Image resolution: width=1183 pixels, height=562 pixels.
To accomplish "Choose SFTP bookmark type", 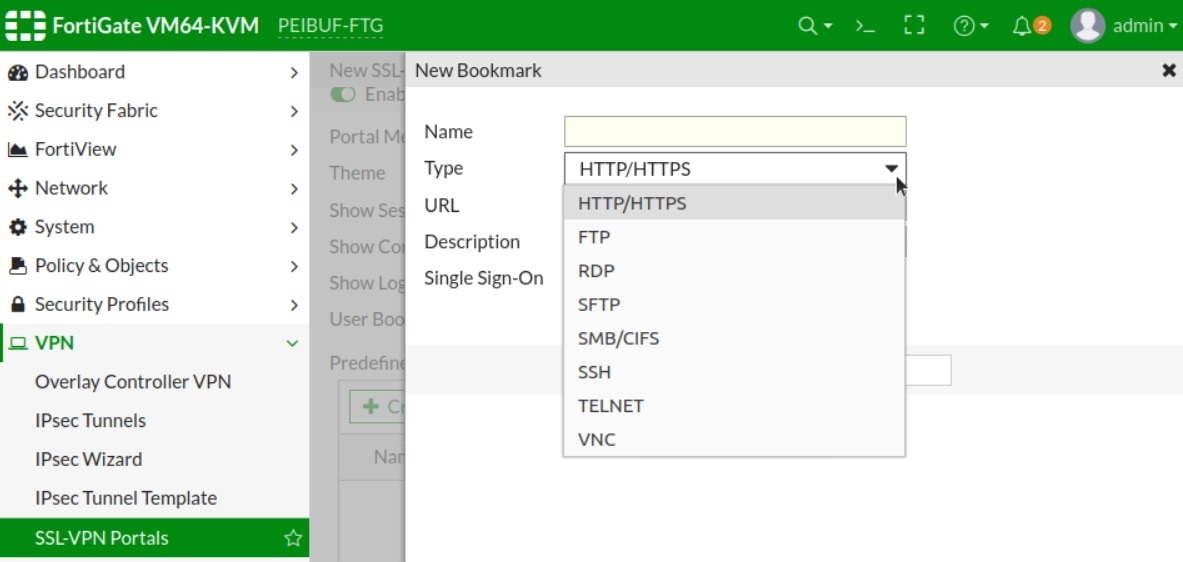I will click(x=734, y=305).
